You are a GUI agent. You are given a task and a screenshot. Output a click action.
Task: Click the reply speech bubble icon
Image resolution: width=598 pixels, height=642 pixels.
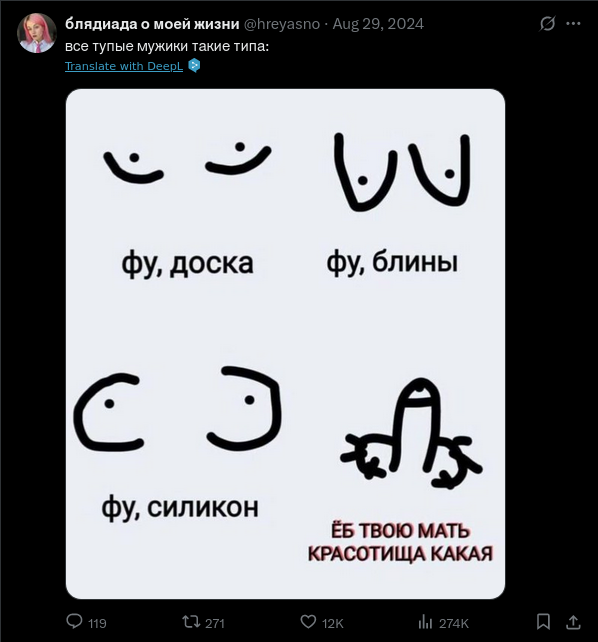(x=74, y=622)
